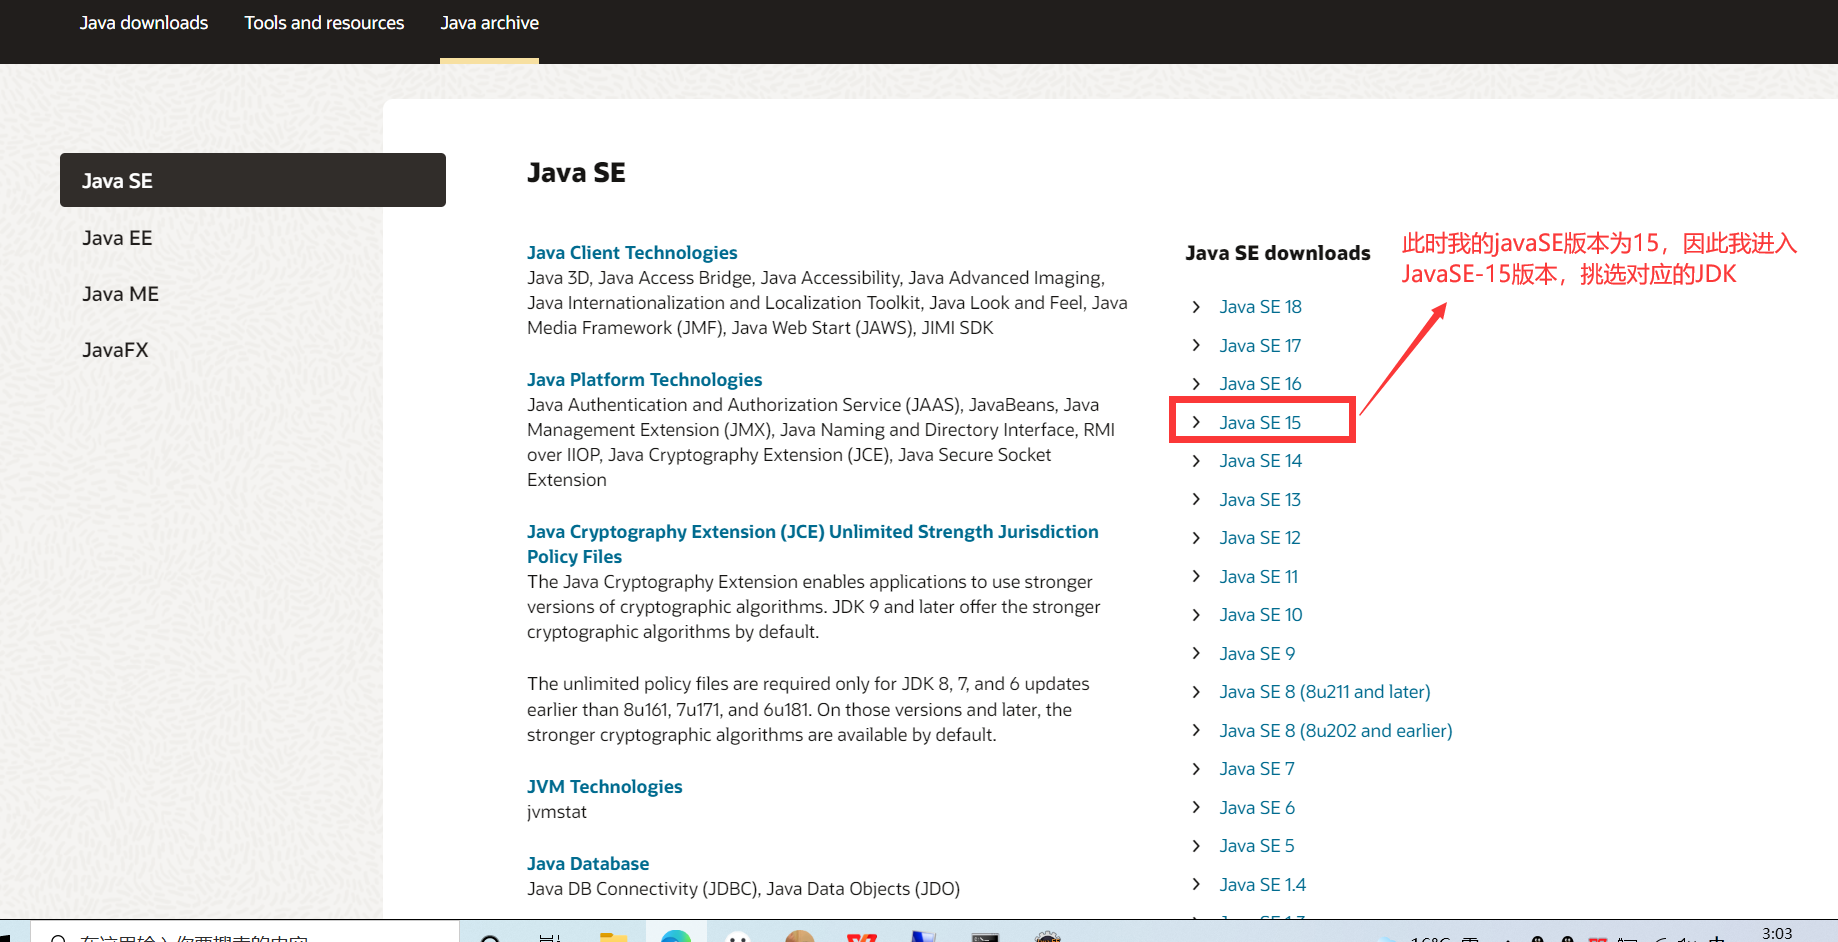This screenshot has width=1838, height=942.
Task: Click the JVM Technologies link
Action: tap(604, 786)
